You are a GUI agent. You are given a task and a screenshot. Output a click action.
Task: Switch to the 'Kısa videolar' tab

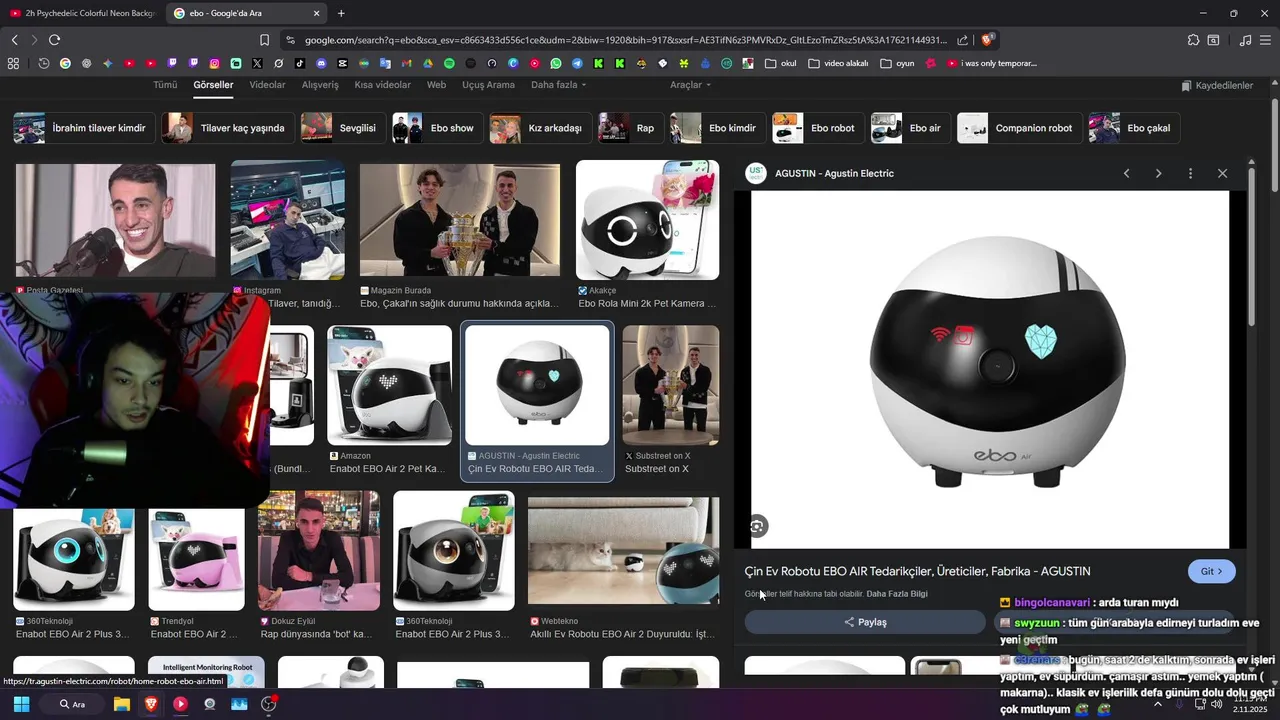coord(382,85)
